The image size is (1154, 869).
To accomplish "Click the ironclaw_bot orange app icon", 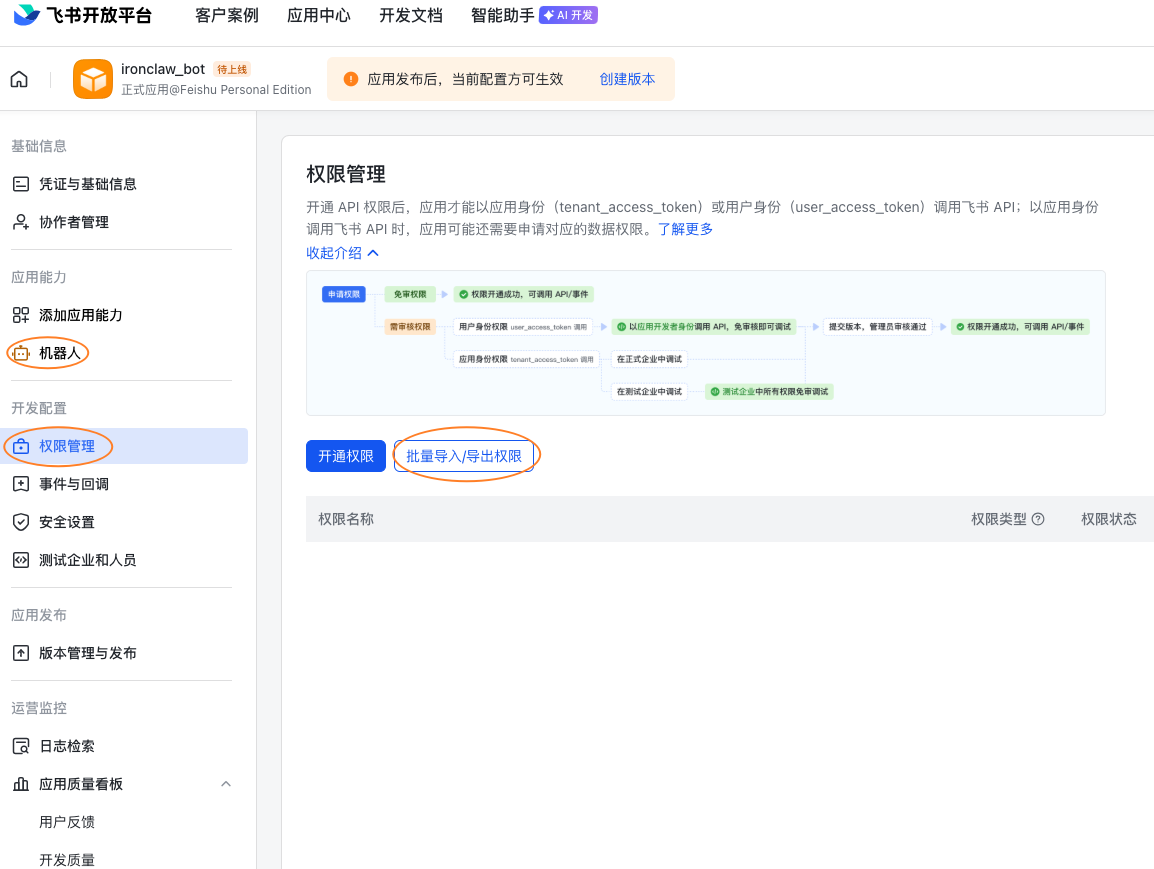I will 93,79.
